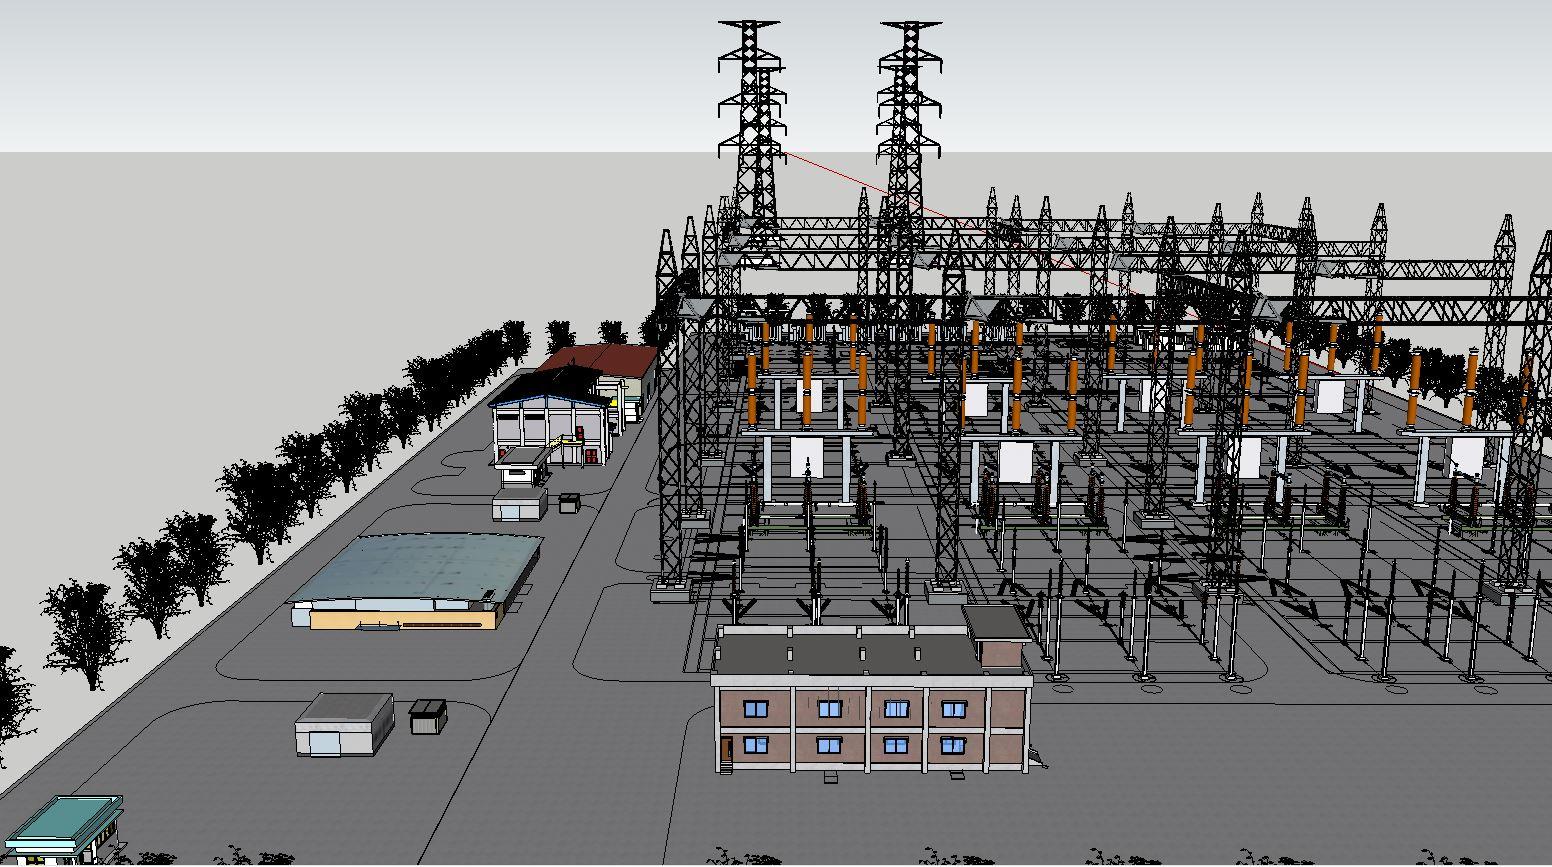Select the large blue-roofed warehouse
1552x867 pixels.
tap(415, 580)
